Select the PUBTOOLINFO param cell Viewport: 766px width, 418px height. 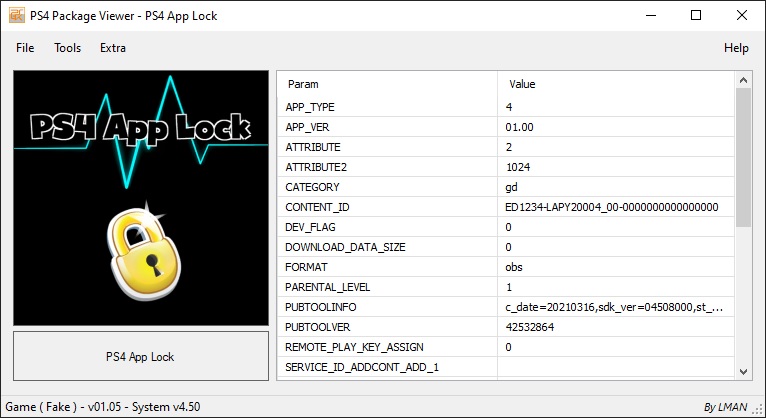[387, 307]
